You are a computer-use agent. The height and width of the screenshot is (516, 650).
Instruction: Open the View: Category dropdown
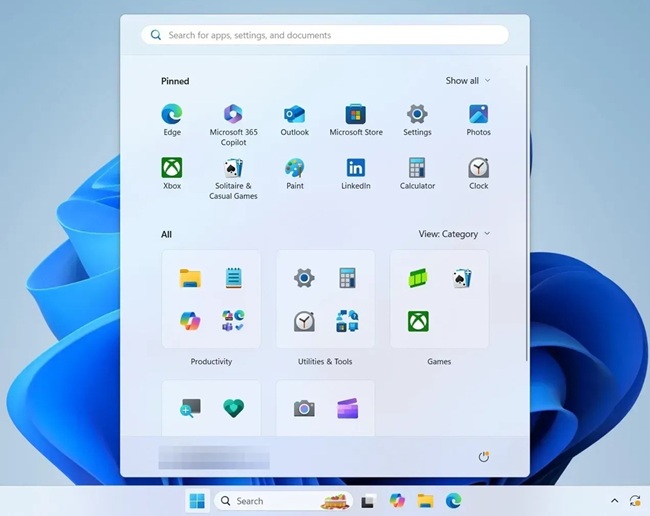454,234
